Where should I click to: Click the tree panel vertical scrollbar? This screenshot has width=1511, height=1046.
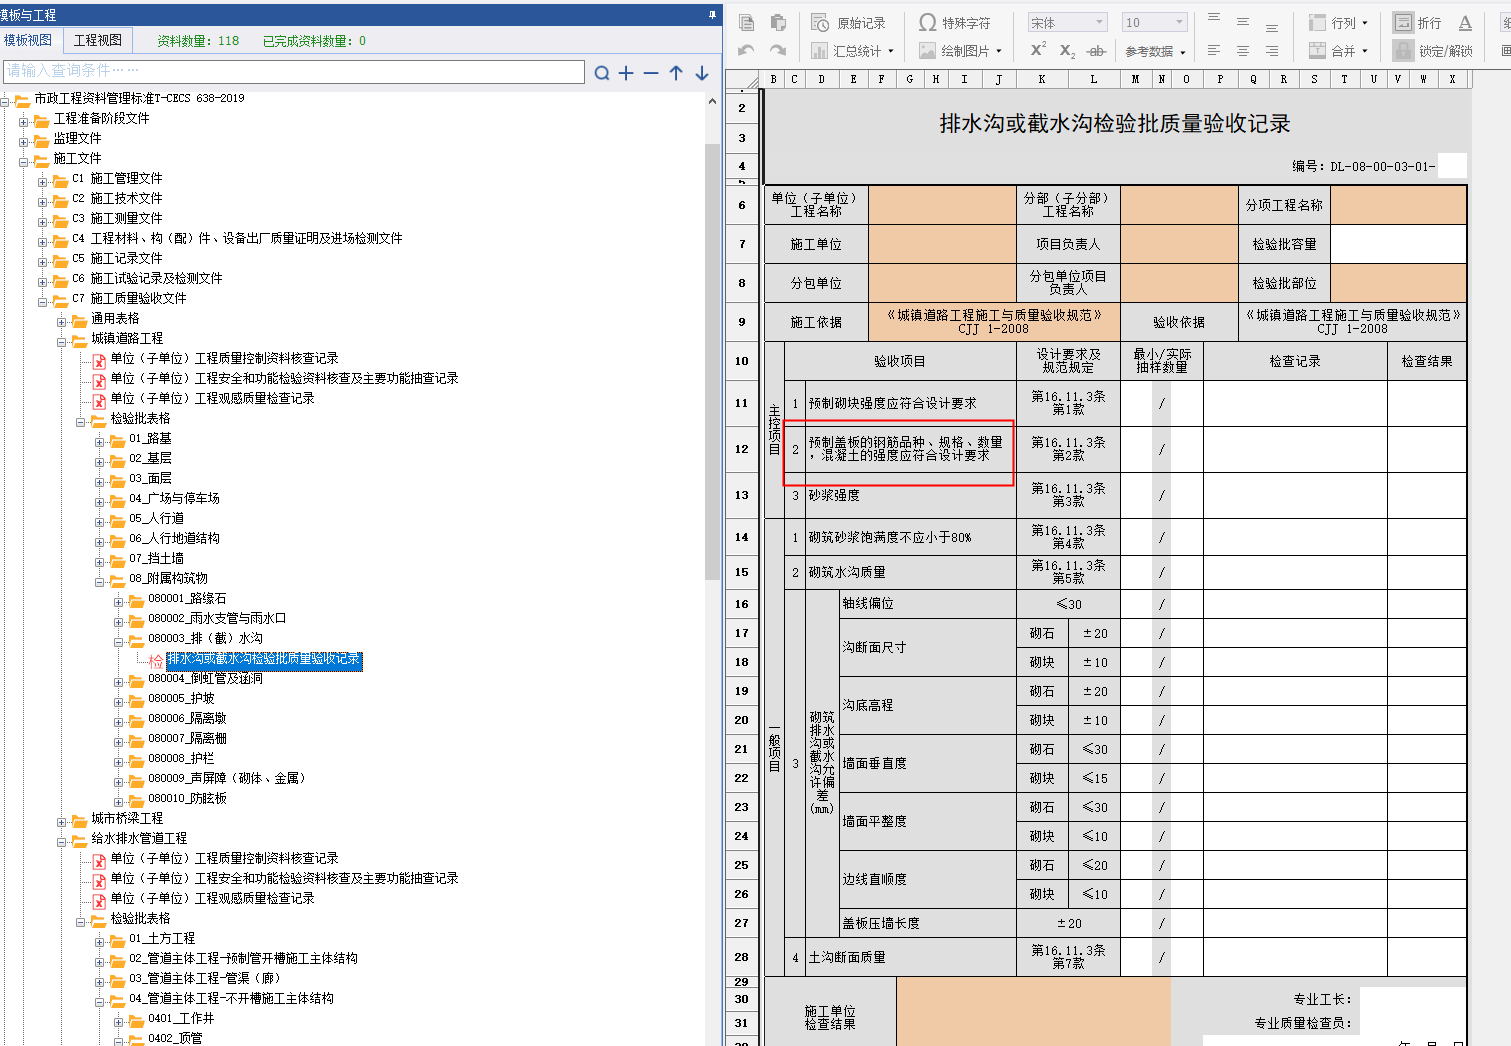pyautogui.click(x=712, y=360)
